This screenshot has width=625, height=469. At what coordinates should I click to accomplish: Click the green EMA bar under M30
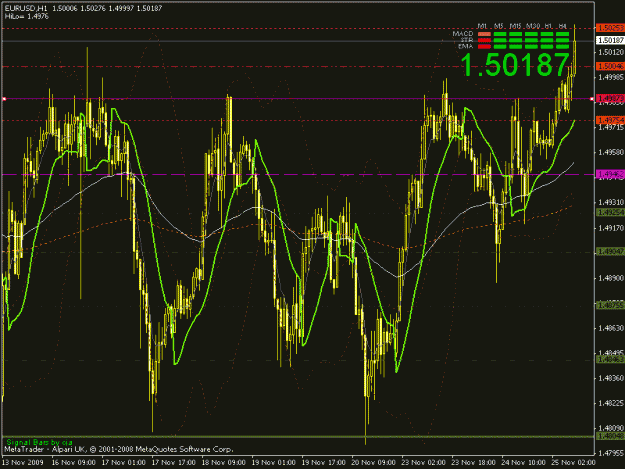point(531,47)
